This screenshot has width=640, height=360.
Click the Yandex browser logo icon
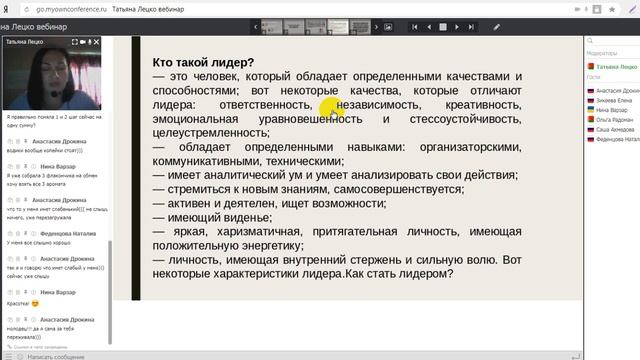coord(5,9)
